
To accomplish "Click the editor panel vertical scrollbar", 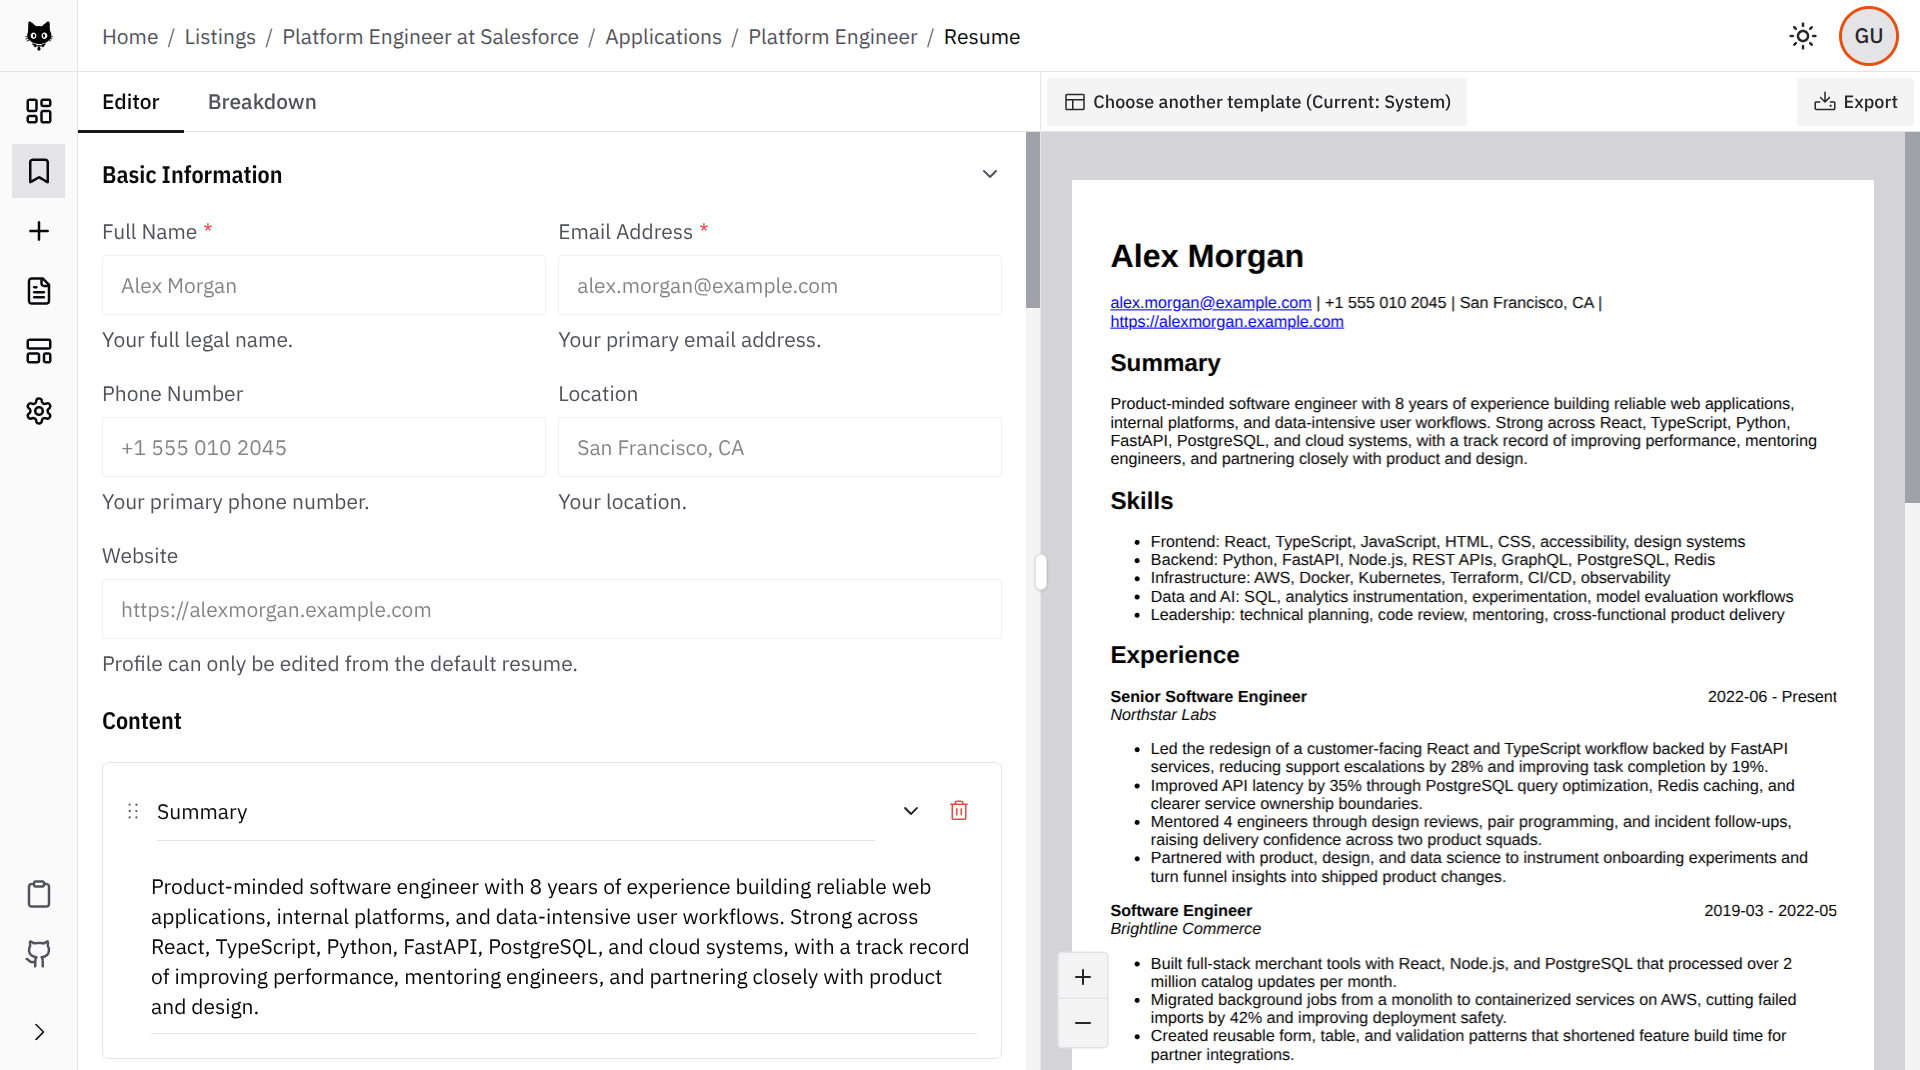I will (1033, 220).
